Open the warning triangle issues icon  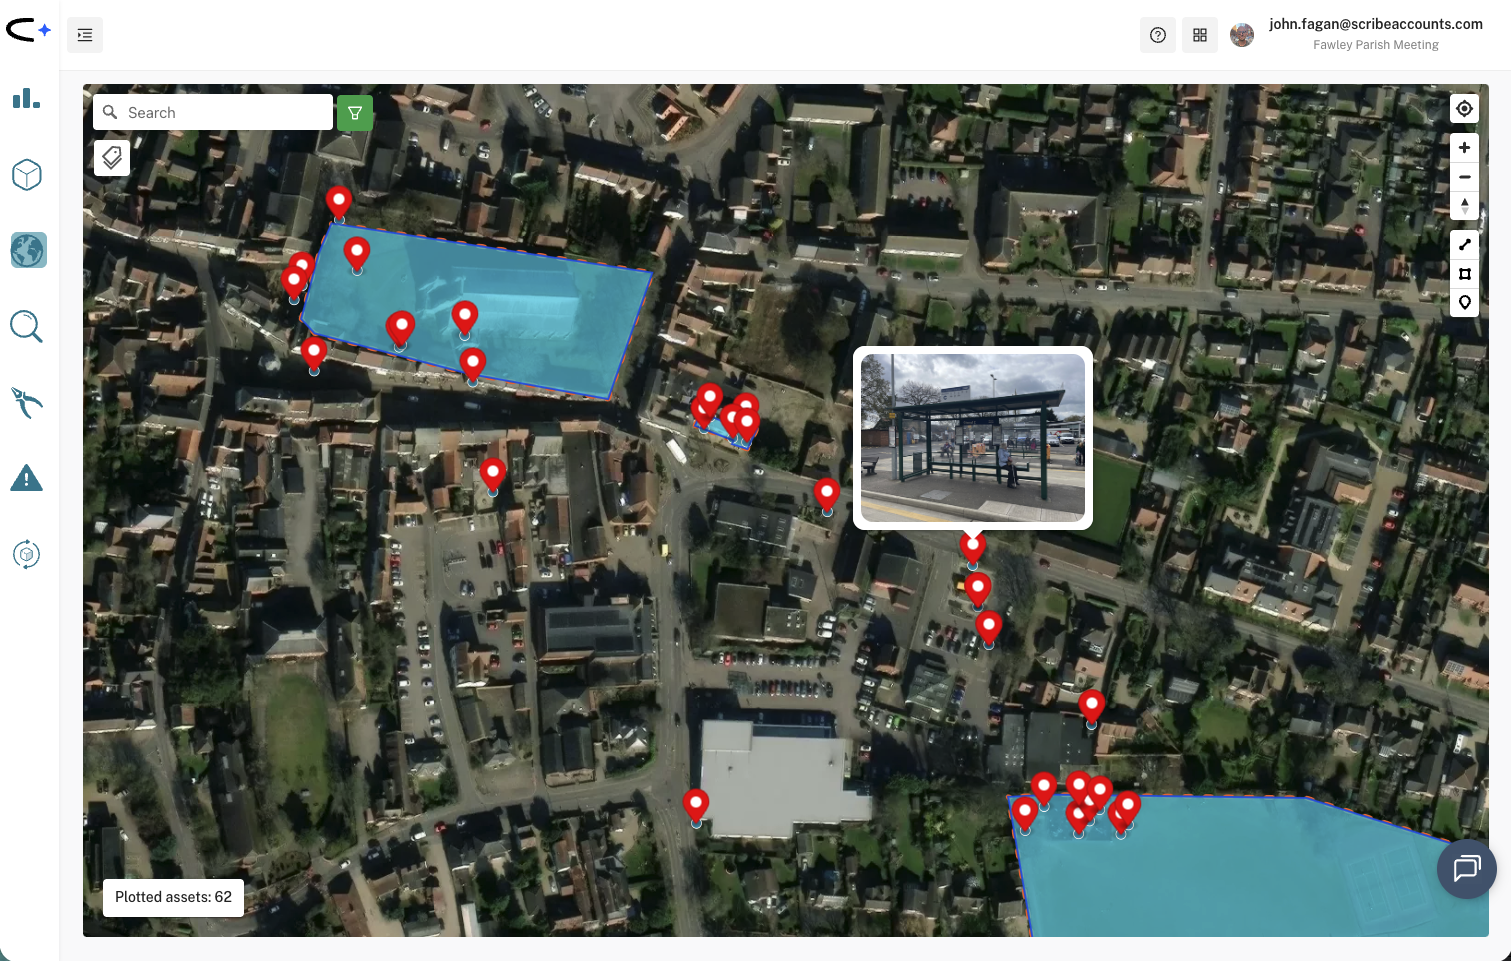click(26, 478)
